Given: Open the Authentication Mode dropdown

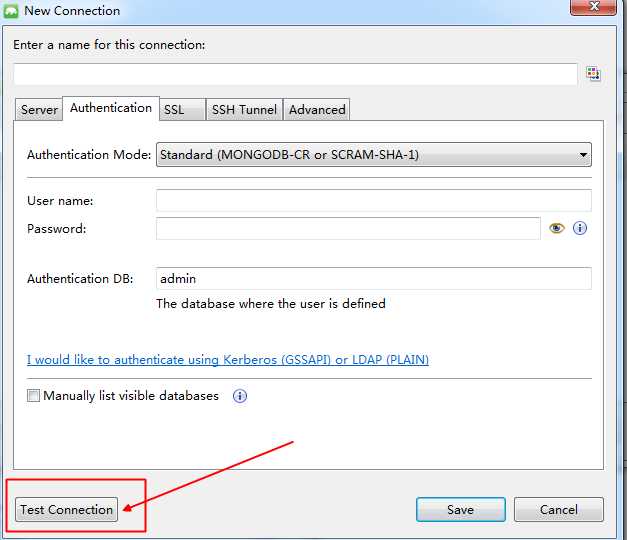Looking at the screenshot, I should pos(373,154).
